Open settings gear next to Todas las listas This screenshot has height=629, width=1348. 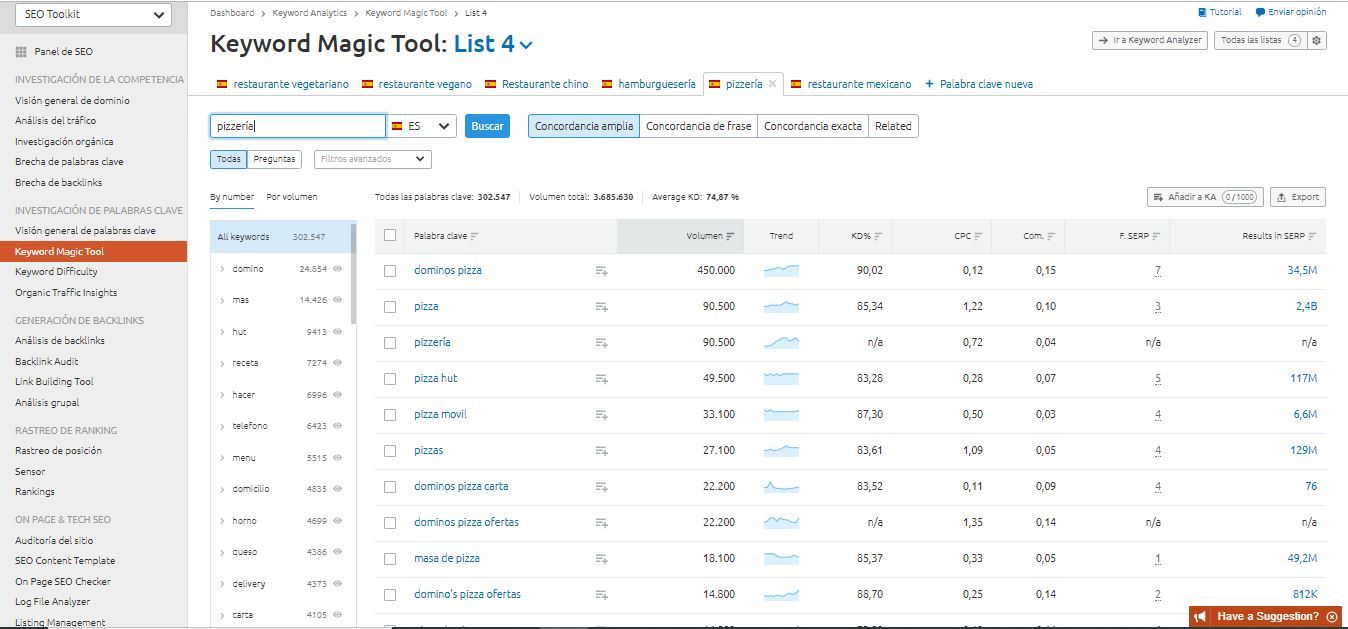click(x=1317, y=40)
